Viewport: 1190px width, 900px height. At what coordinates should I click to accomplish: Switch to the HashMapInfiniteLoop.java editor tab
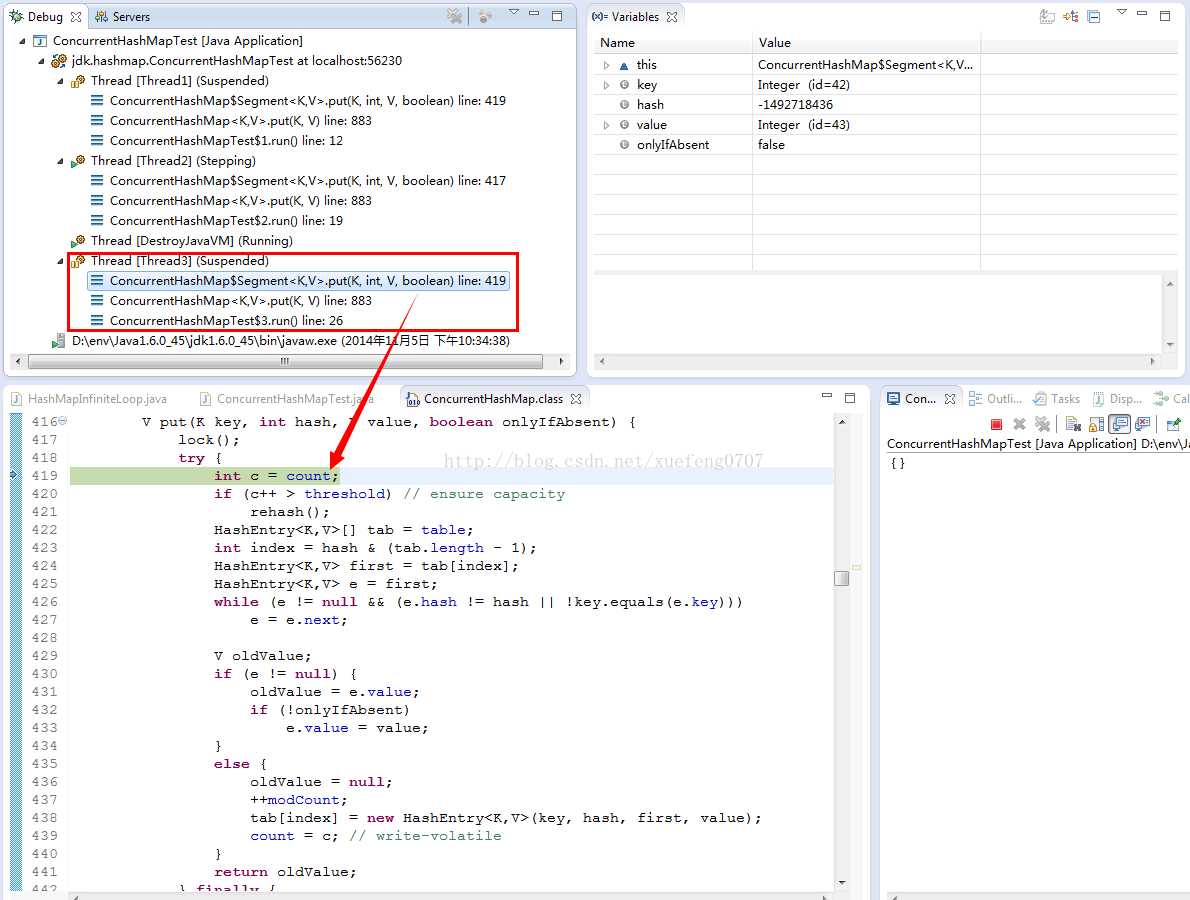[90, 398]
